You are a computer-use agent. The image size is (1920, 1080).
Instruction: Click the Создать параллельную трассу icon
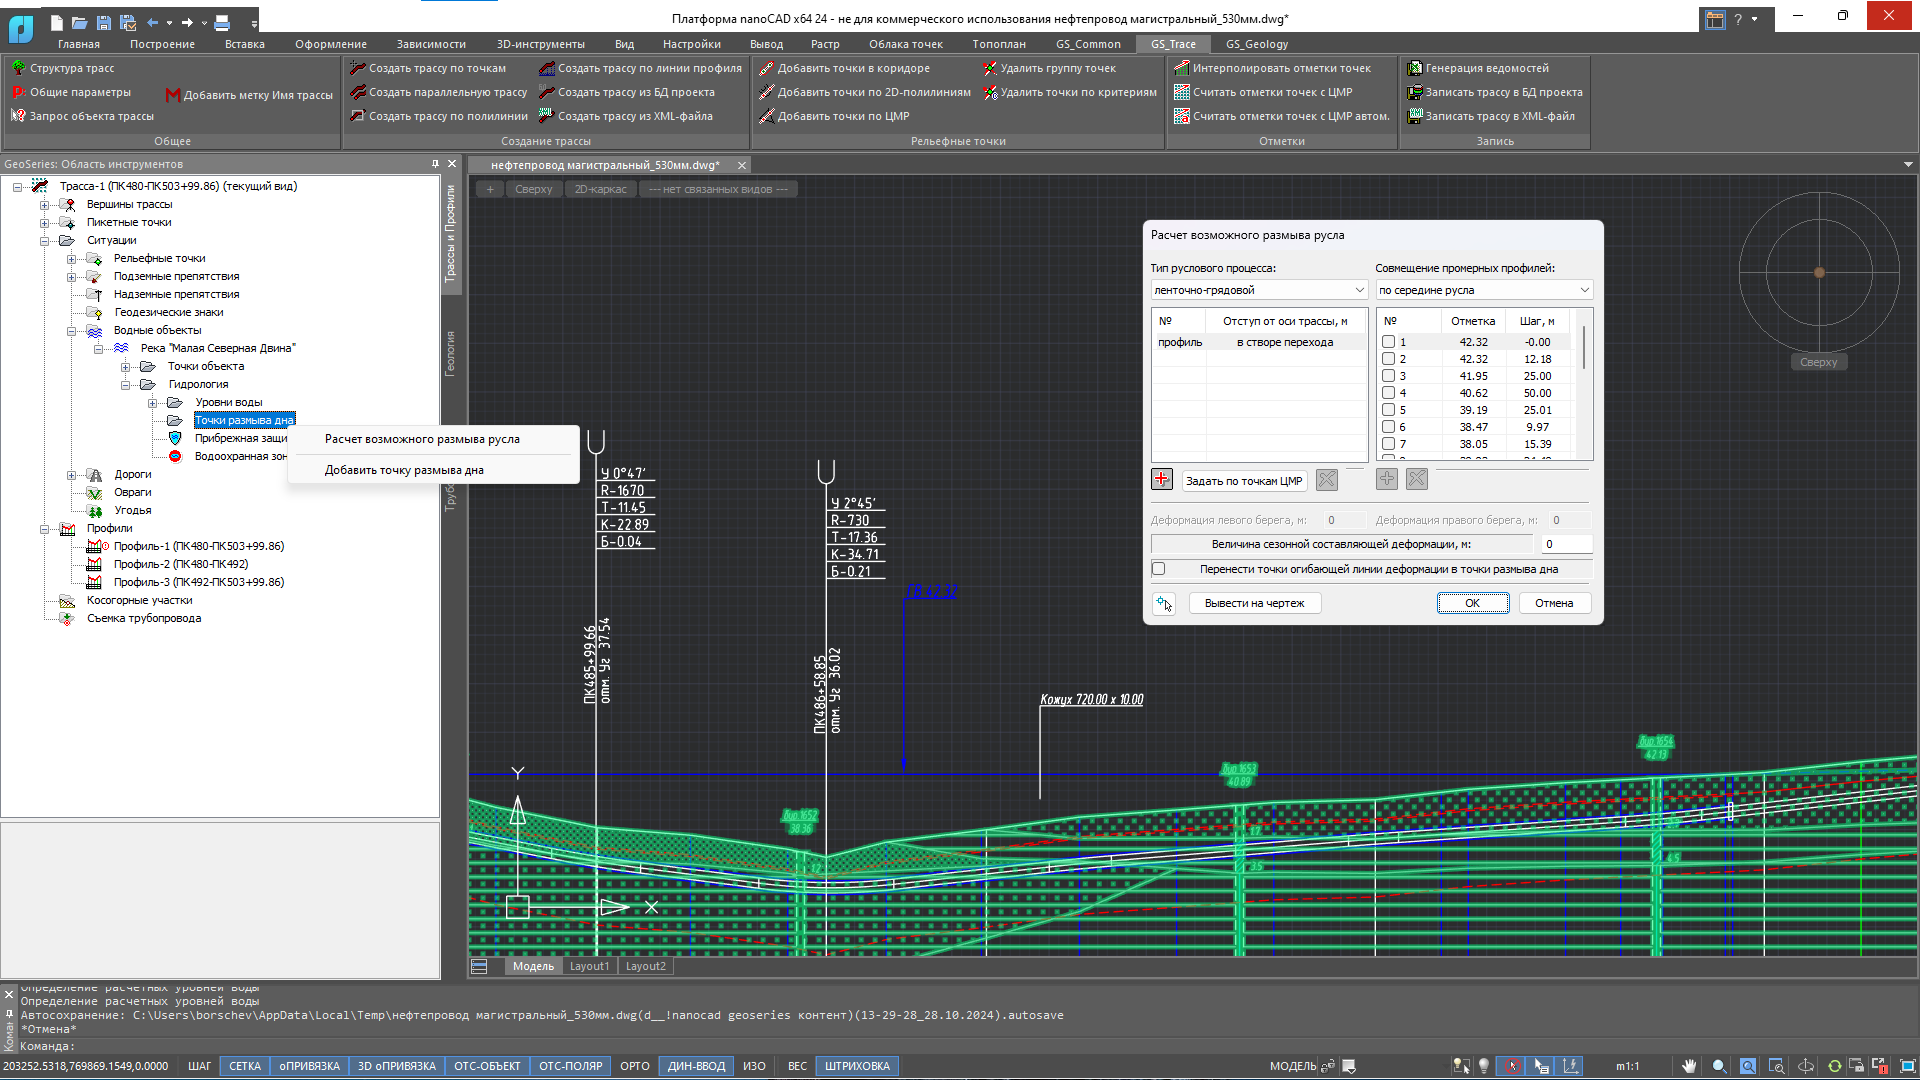(x=357, y=92)
